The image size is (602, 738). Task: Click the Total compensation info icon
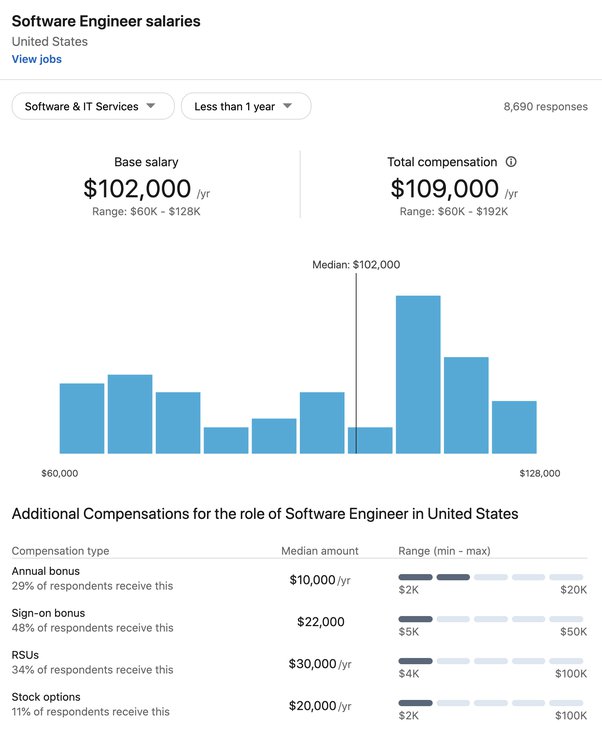[x=511, y=162]
